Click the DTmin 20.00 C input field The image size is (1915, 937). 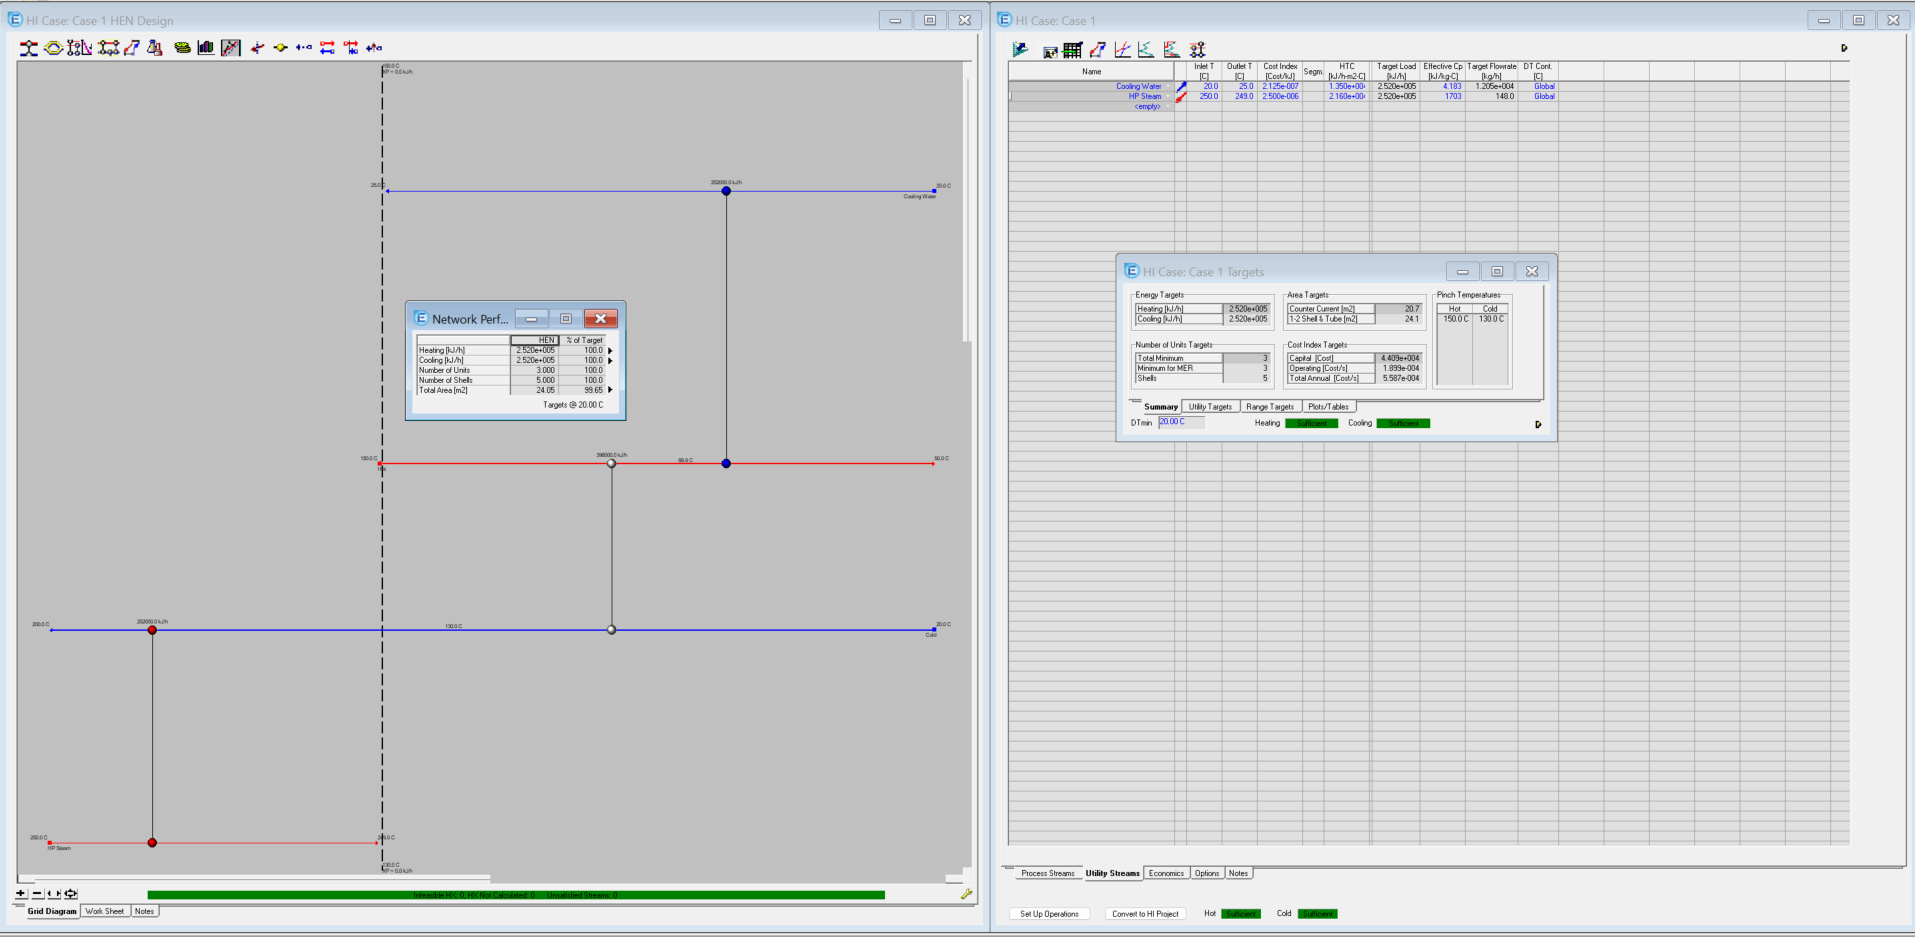pos(1181,423)
